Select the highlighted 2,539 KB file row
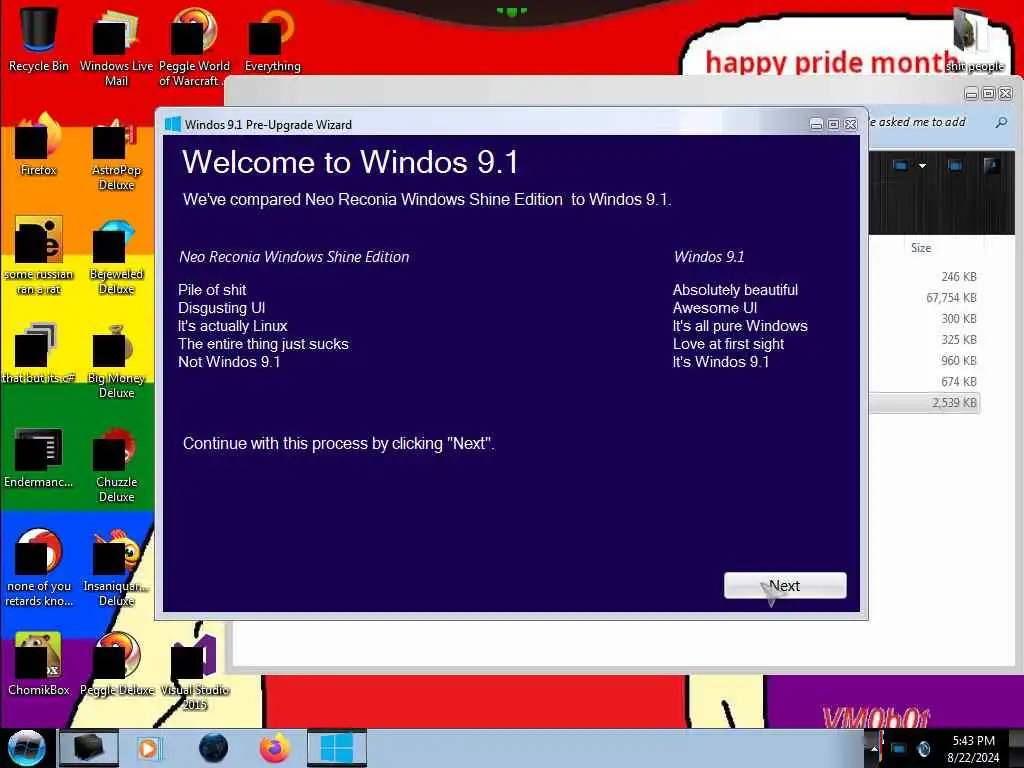 tap(925, 402)
